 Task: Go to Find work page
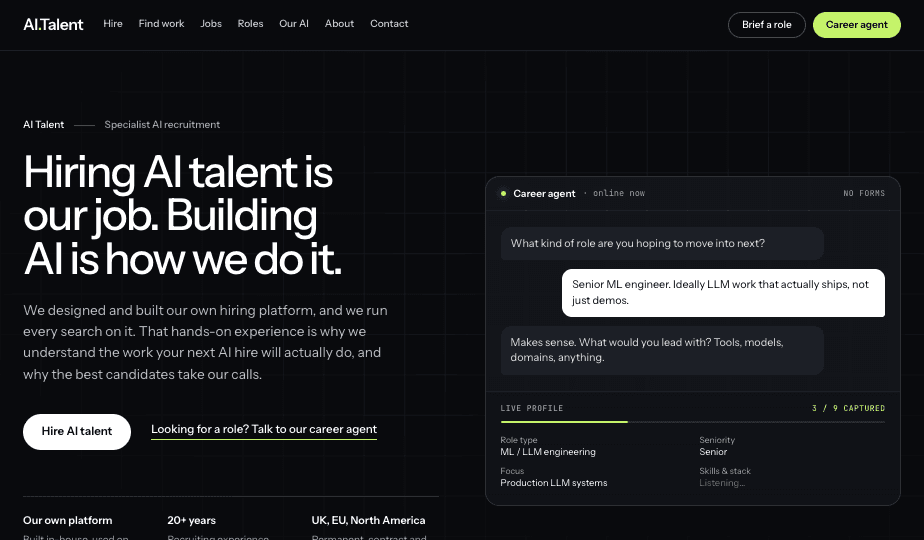coord(161,24)
